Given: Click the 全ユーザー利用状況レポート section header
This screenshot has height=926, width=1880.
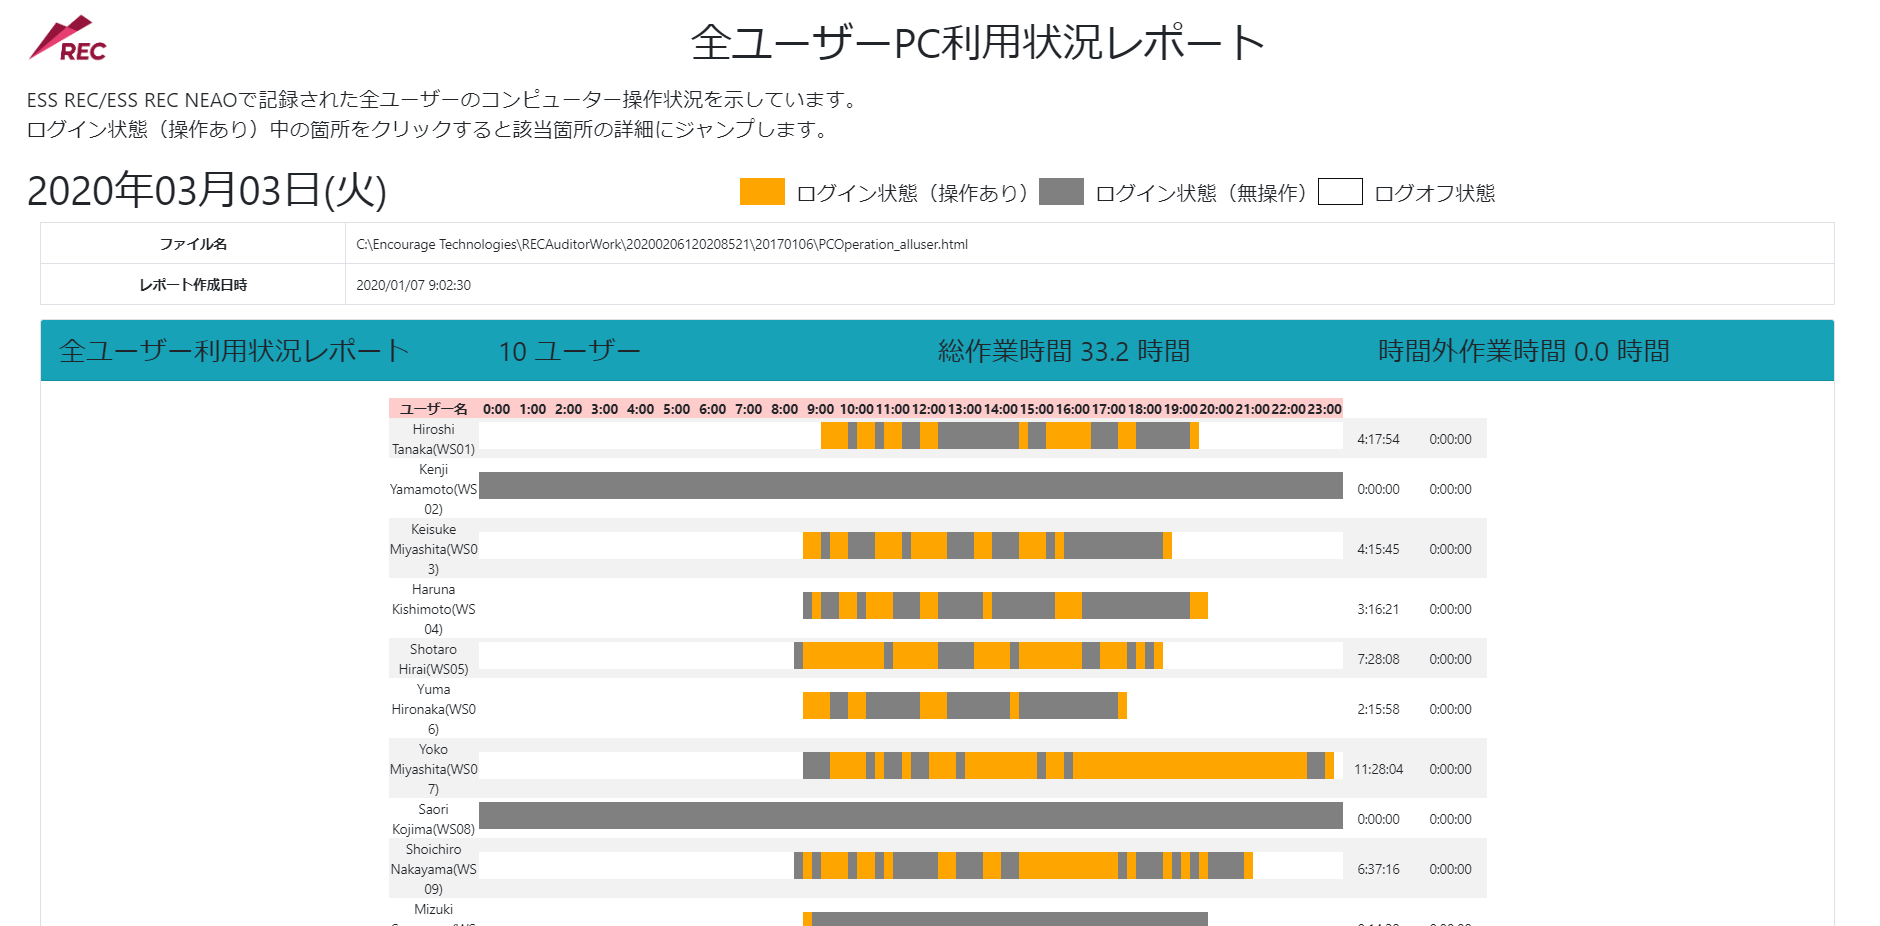Looking at the screenshot, I should (234, 351).
